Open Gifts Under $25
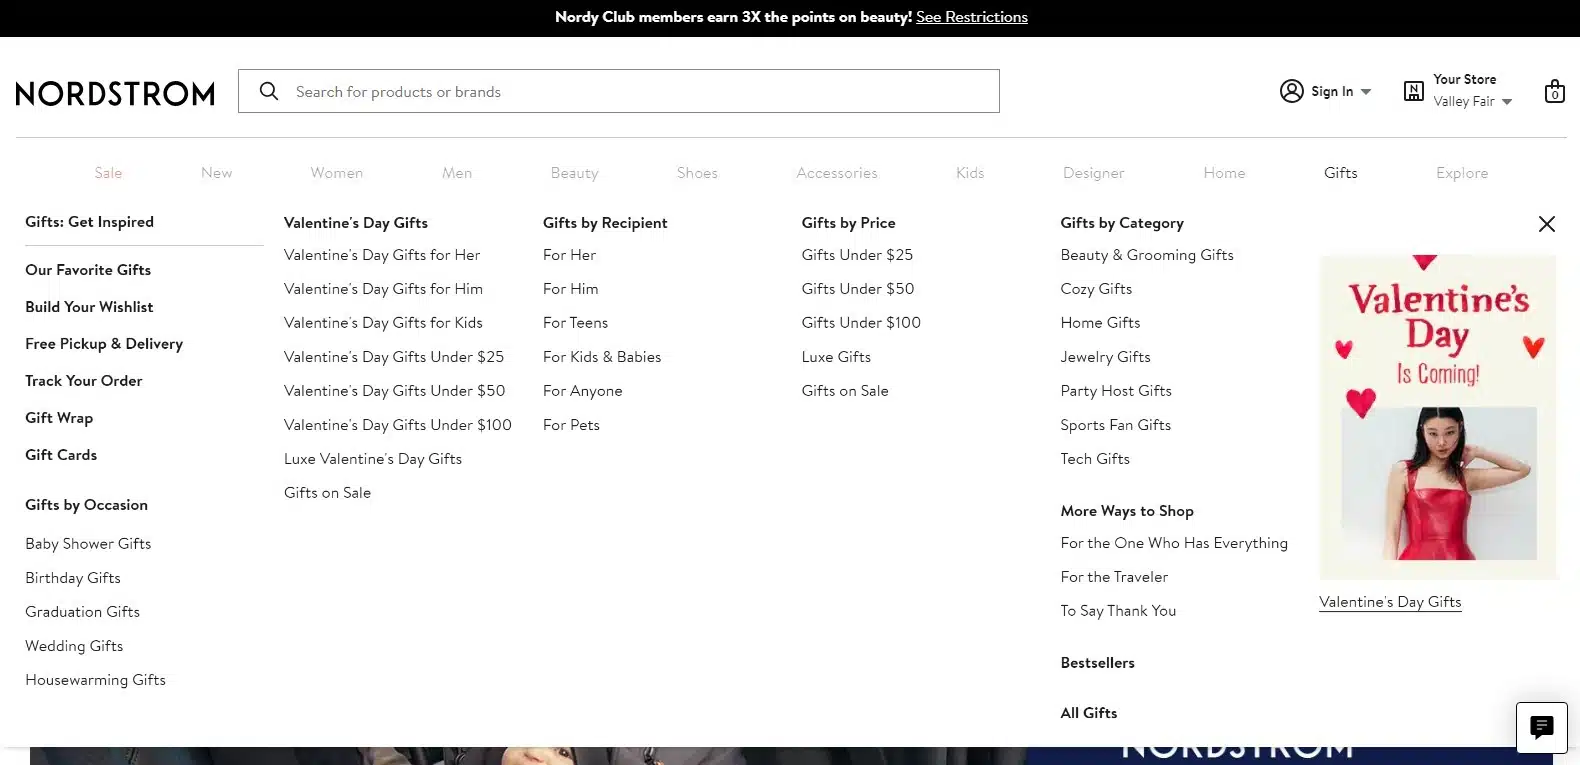Viewport: 1580px width, 765px height. pyautogui.click(x=857, y=255)
